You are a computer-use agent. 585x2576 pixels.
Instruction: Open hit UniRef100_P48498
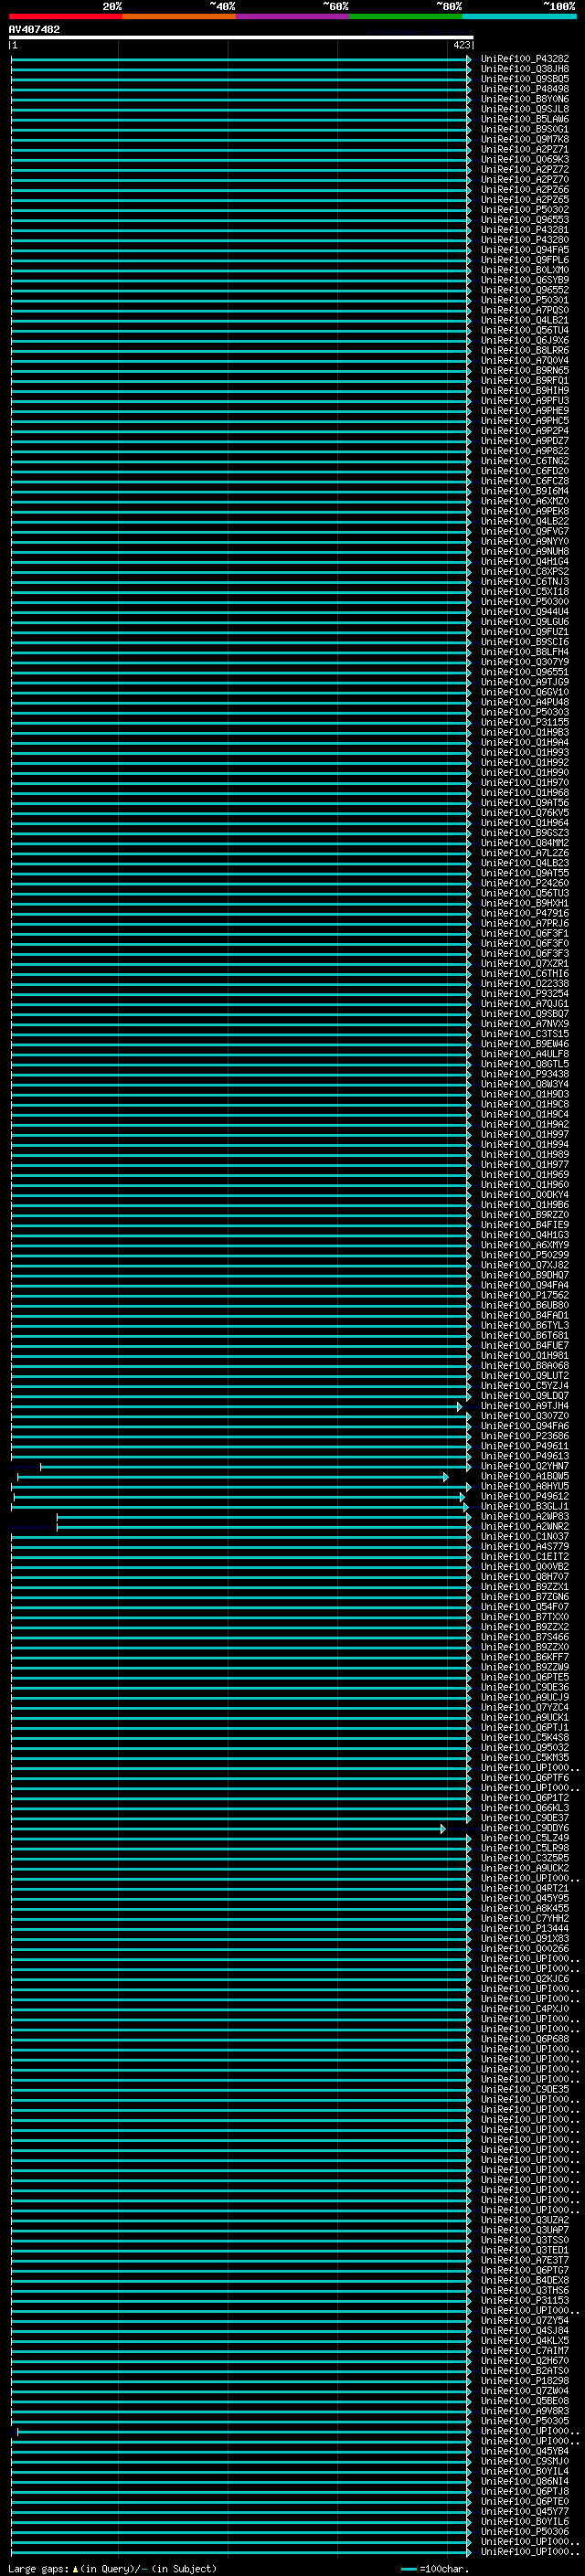pyautogui.click(x=524, y=89)
